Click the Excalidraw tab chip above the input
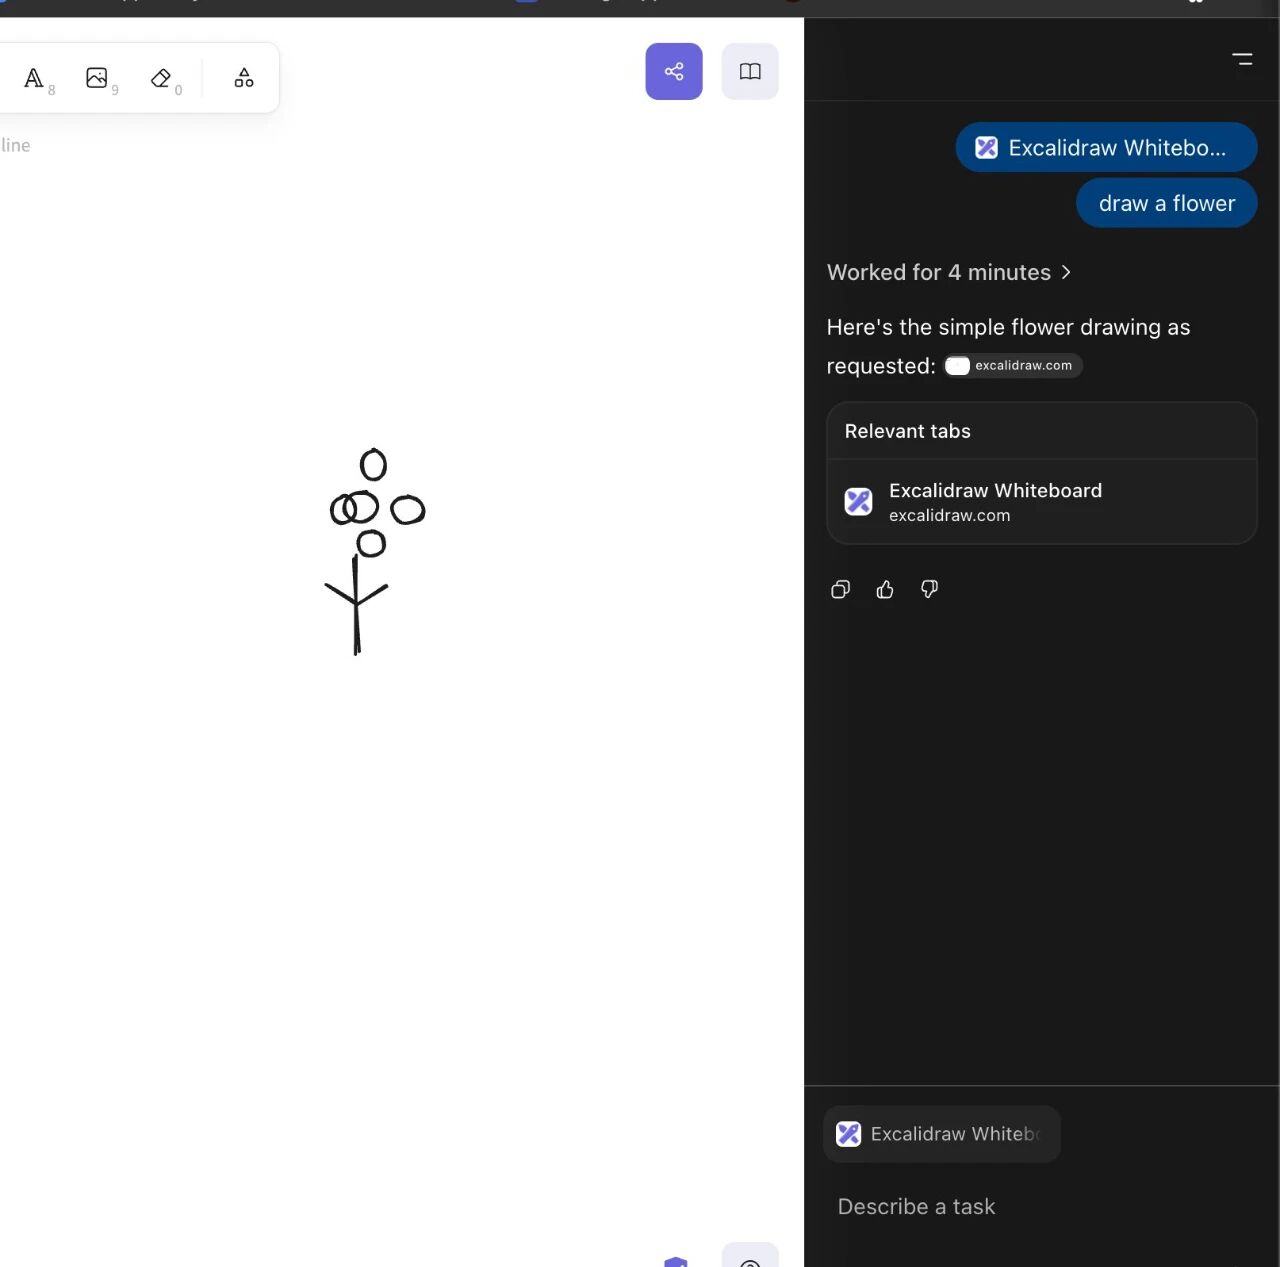This screenshot has width=1280, height=1267. 941,1134
